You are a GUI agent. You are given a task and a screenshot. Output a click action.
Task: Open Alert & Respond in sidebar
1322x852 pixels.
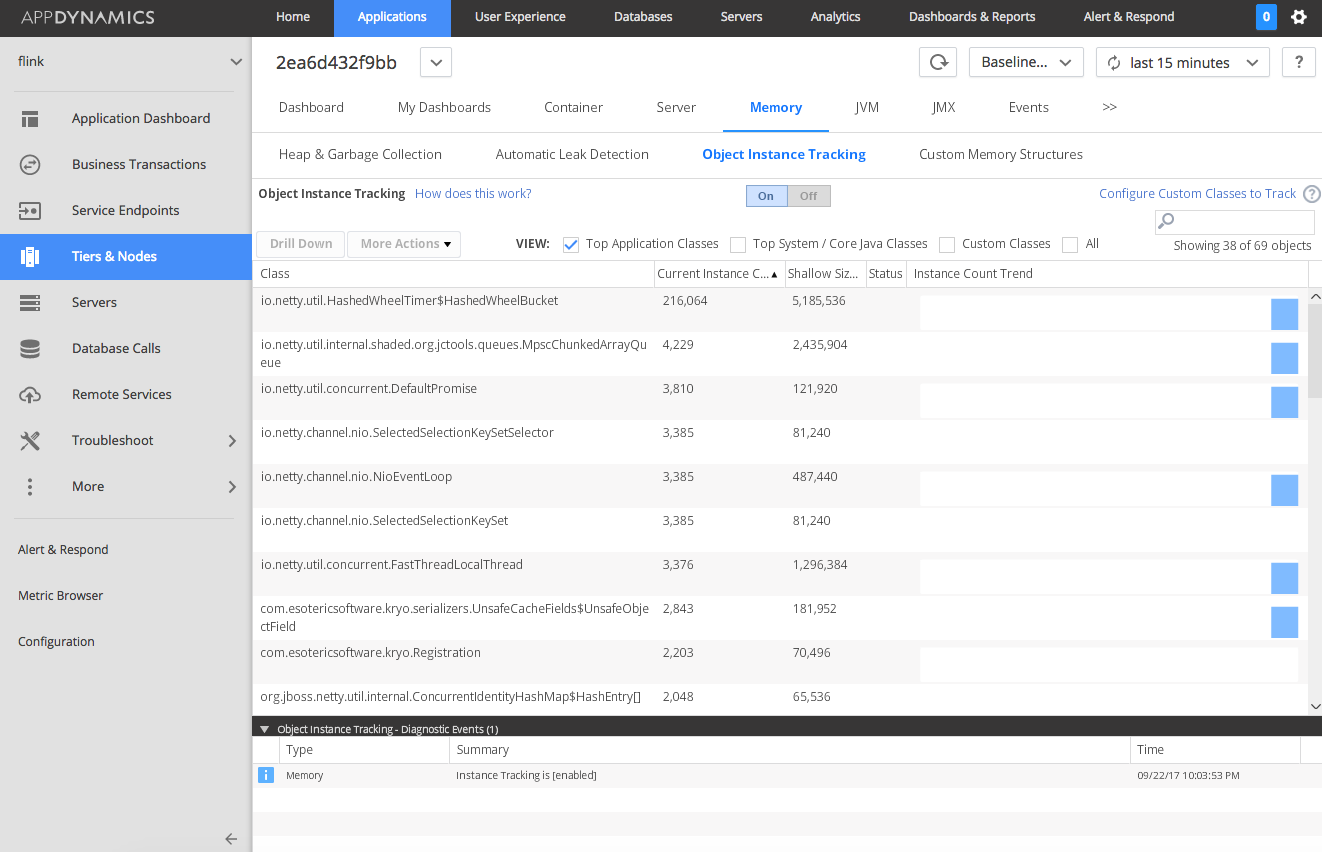pyautogui.click(x=63, y=550)
